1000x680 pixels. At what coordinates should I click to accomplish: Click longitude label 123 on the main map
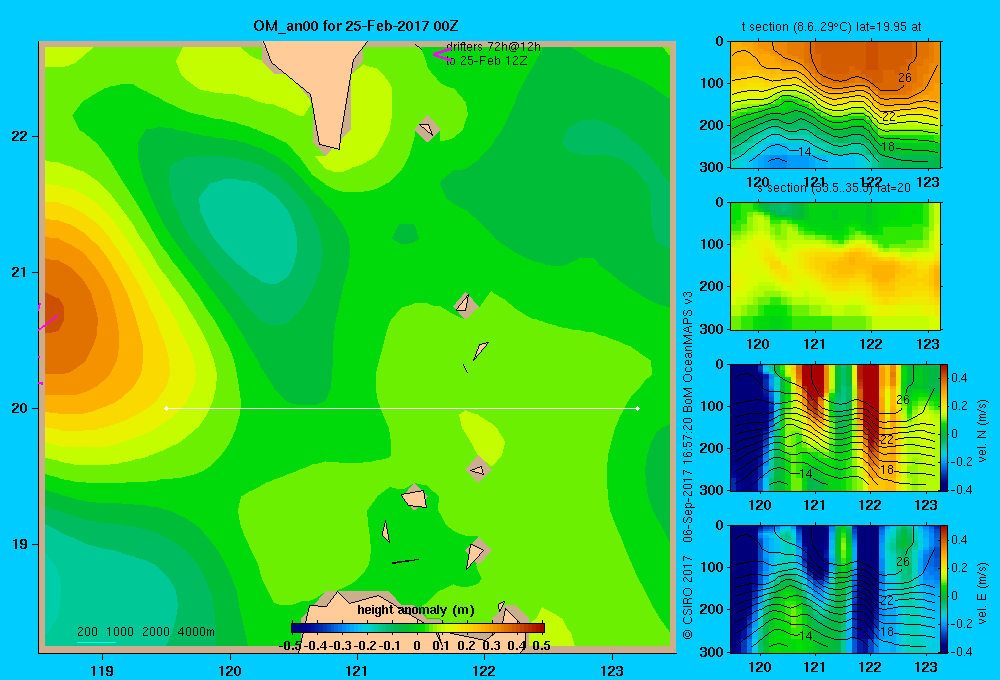[x=612, y=670]
